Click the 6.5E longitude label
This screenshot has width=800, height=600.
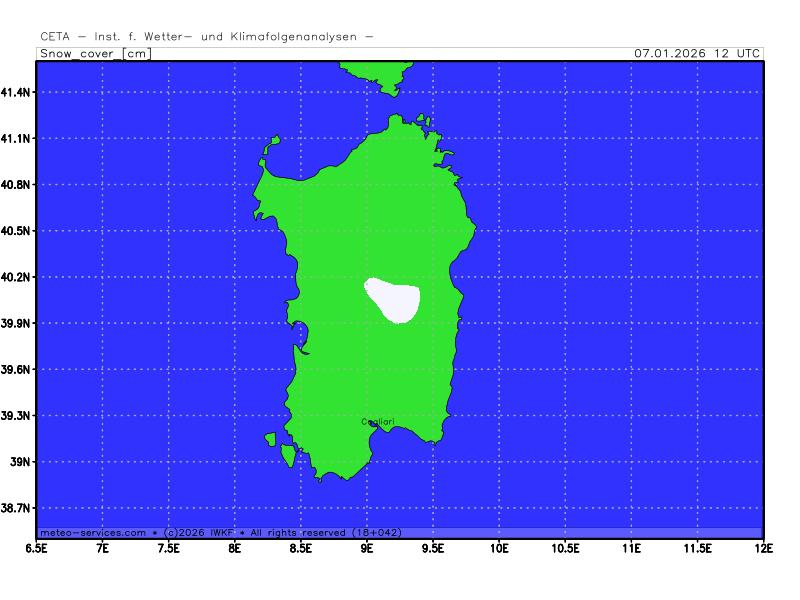coord(36,548)
